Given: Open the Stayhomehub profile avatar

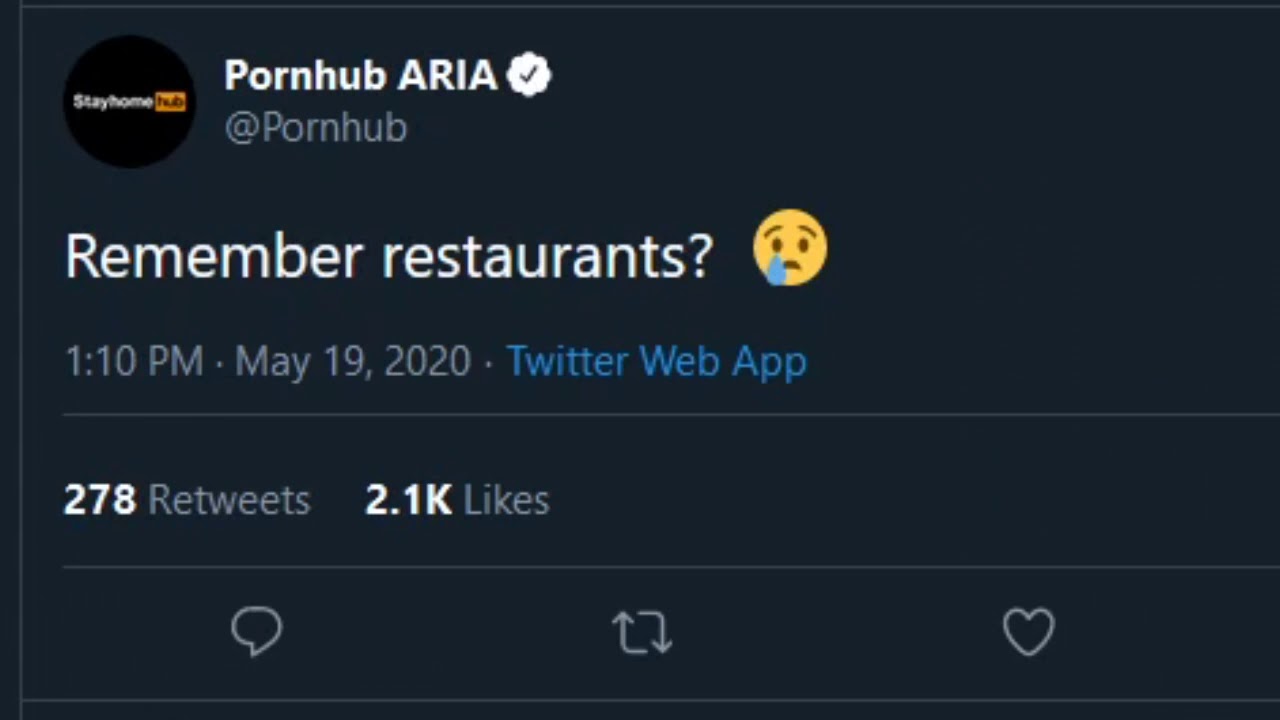Looking at the screenshot, I should tap(129, 102).
